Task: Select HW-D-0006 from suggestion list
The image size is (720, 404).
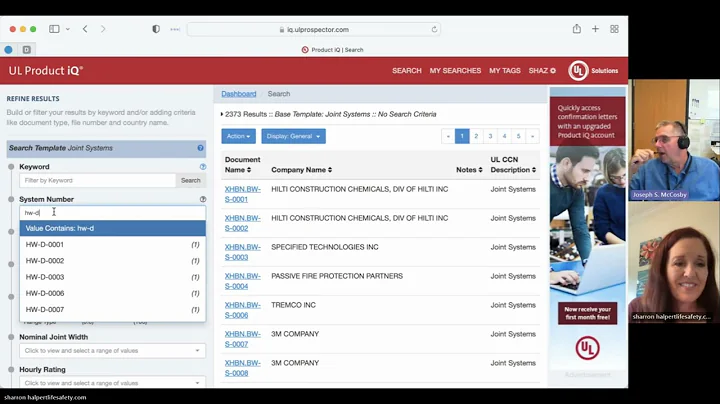Action: (112, 293)
